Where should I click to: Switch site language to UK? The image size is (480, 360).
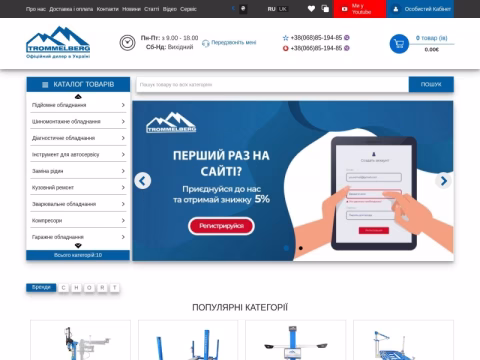(282, 9)
